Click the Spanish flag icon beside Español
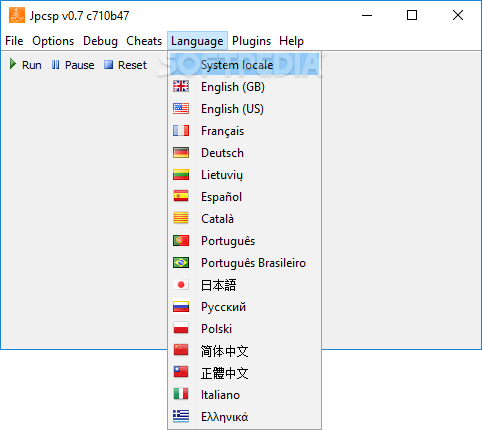The height and width of the screenshot is (430, 482). pos(181,197)
